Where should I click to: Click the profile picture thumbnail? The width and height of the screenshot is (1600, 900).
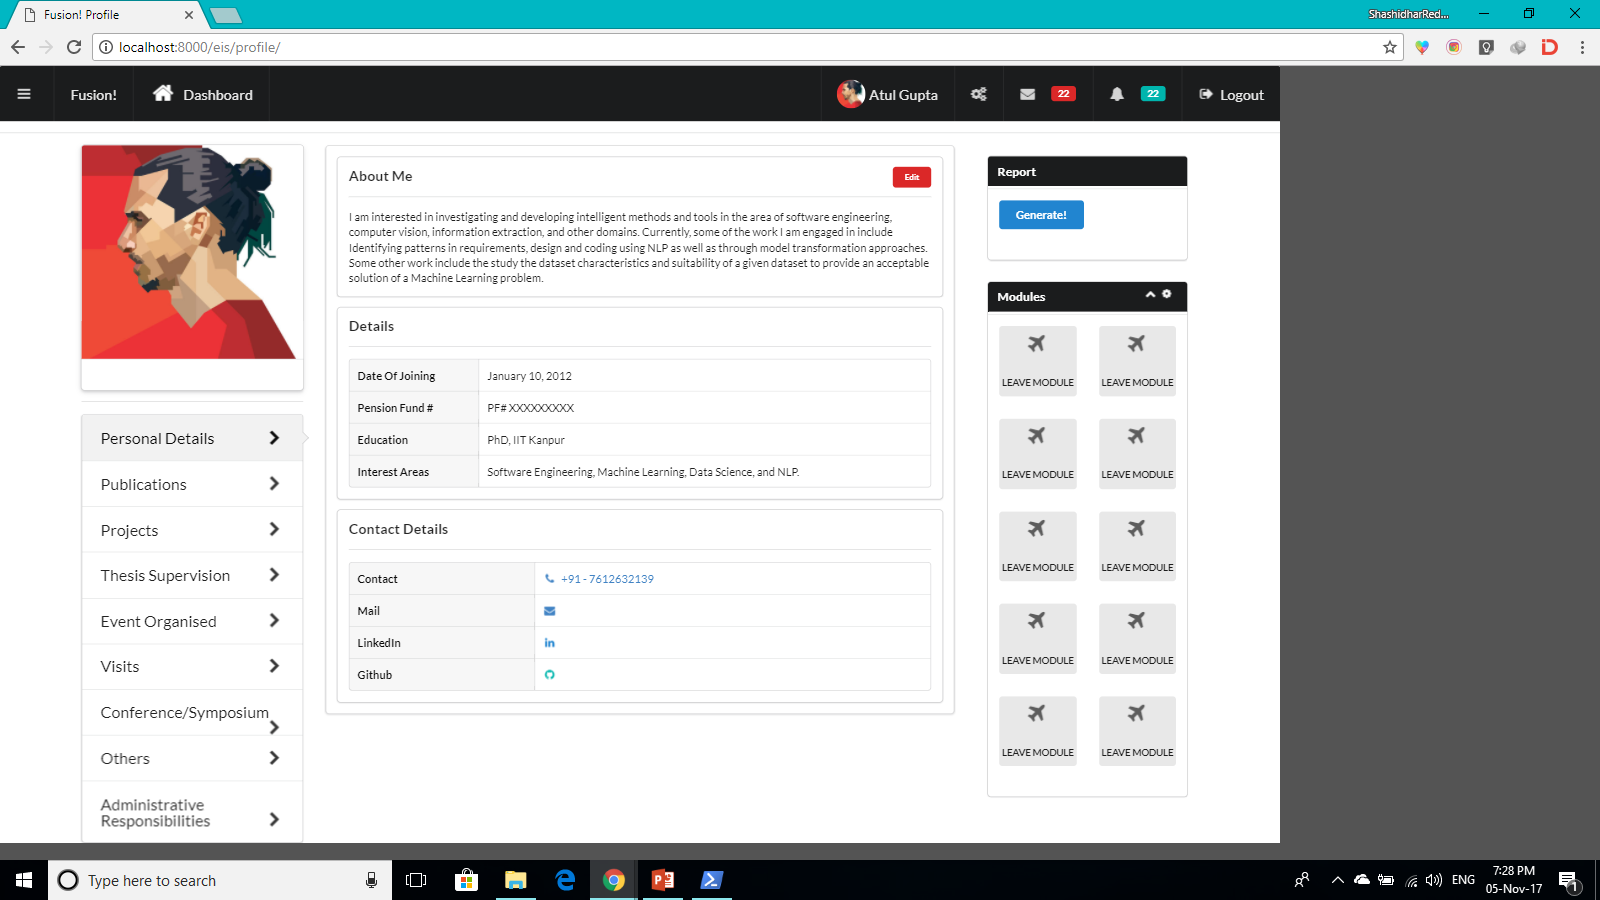(189, 252)
